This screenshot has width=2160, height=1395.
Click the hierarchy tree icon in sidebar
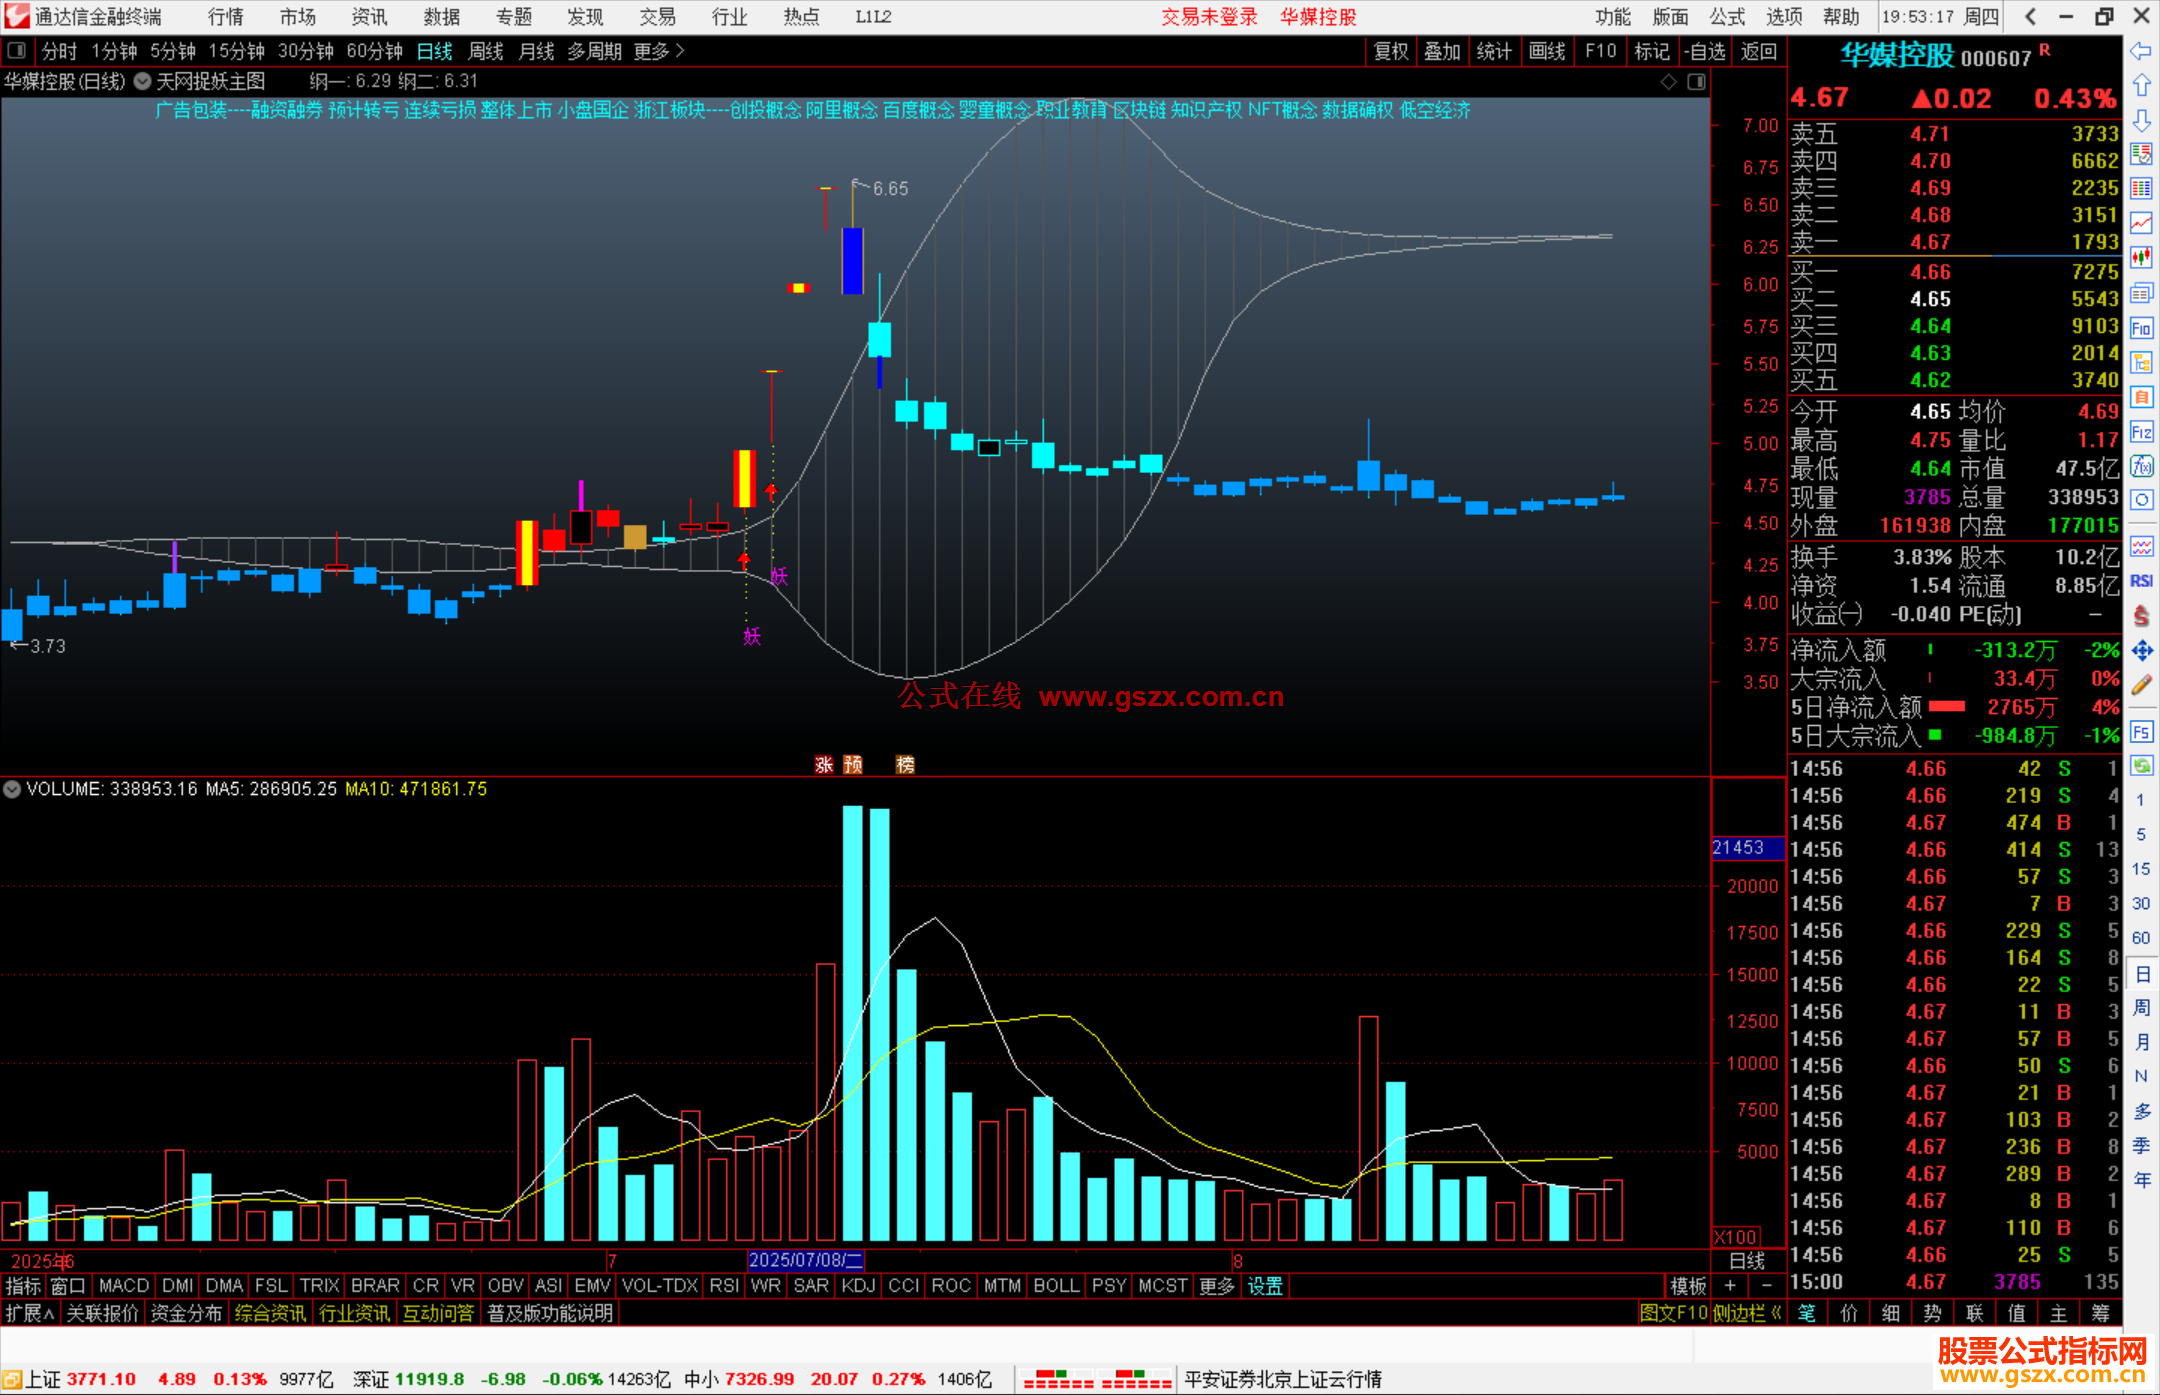click(x=2141, y=362)
